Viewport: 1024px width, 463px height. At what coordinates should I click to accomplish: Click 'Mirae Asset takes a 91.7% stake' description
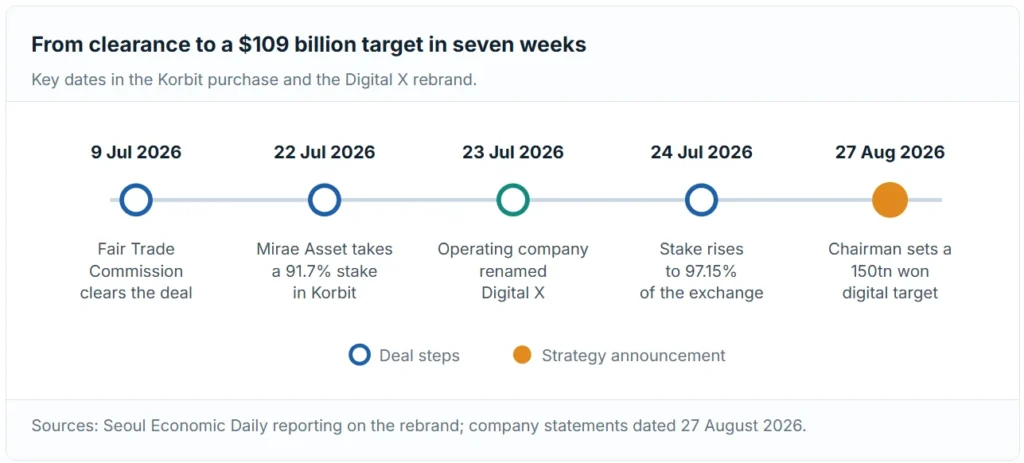click(325, 271)
